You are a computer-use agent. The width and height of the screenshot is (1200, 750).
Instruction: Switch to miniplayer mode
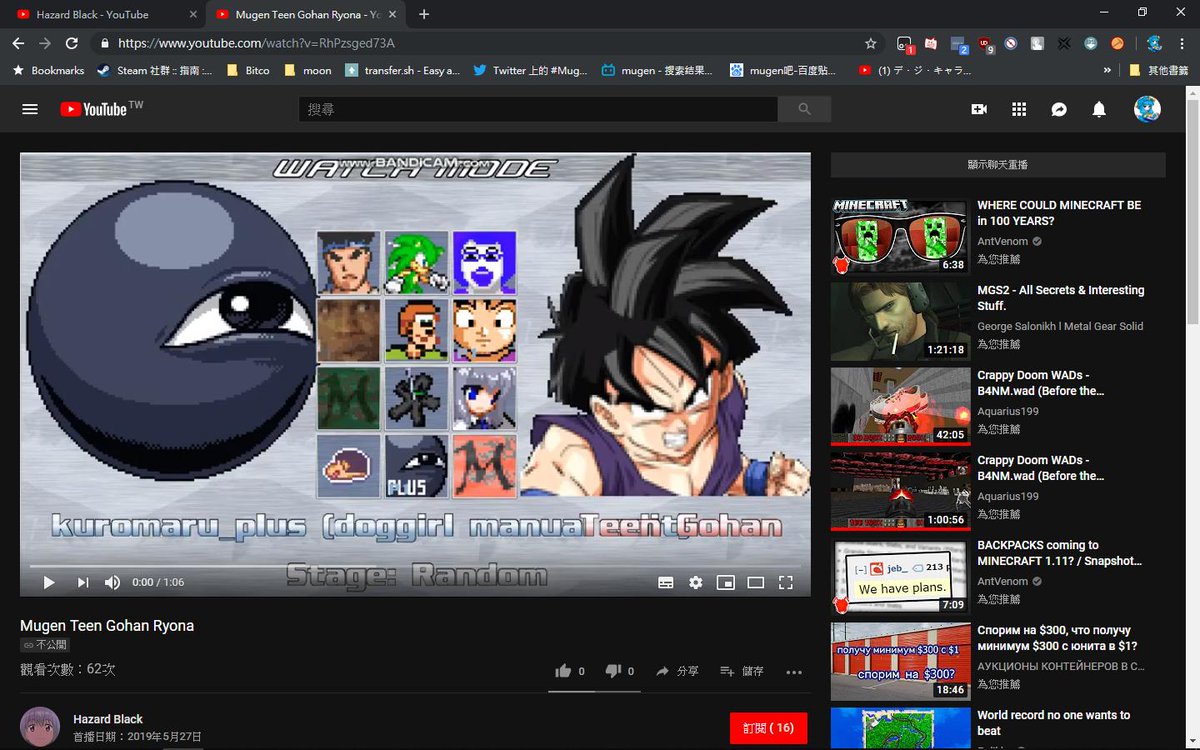(726, 582)
